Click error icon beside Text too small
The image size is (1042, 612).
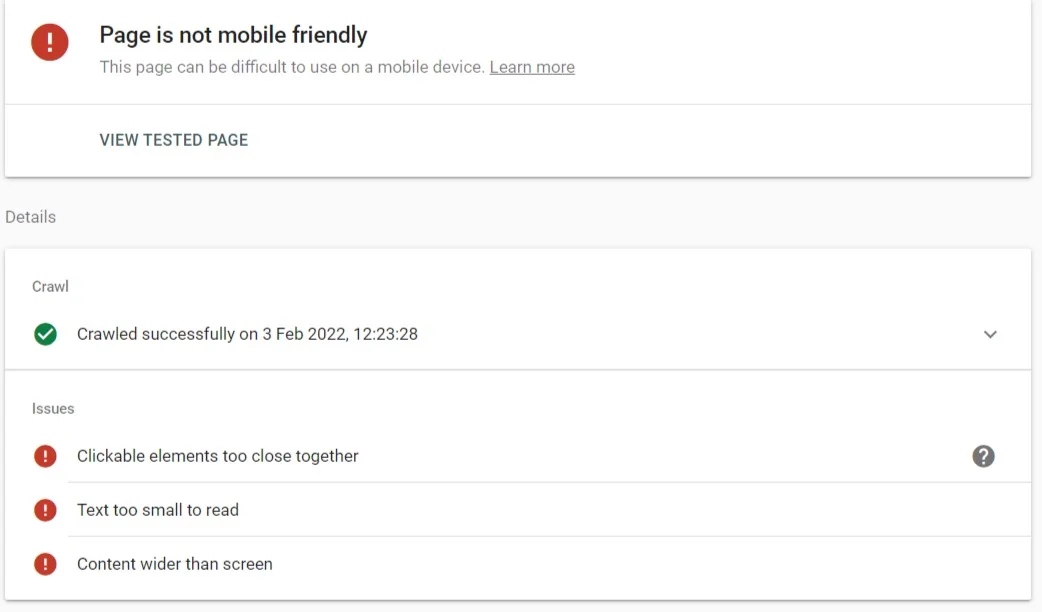(45, 510)
